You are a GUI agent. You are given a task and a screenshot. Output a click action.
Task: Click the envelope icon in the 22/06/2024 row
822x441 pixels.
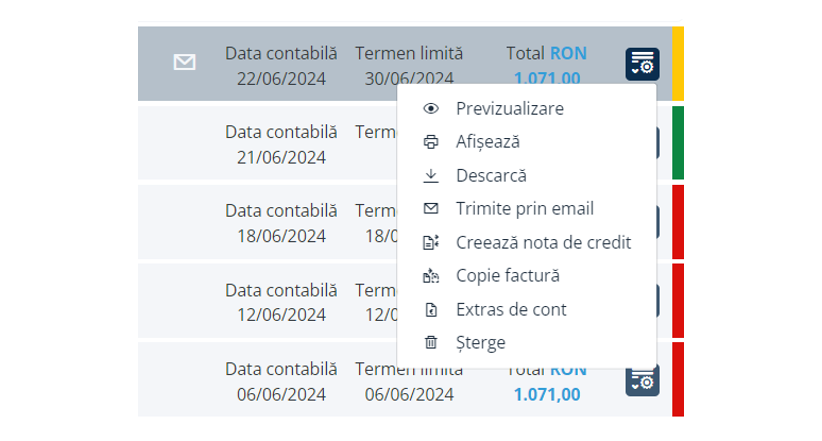(x=184, y=63)
